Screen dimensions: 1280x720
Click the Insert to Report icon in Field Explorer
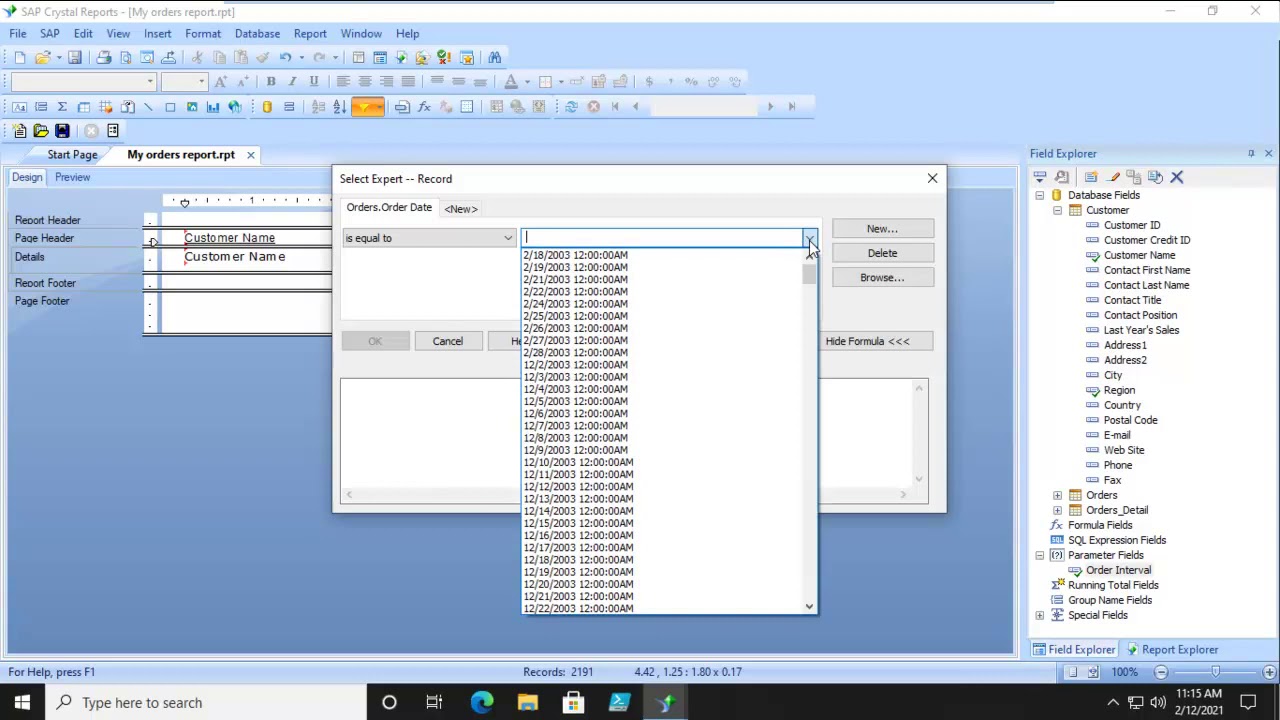(x=1040, y=177)
